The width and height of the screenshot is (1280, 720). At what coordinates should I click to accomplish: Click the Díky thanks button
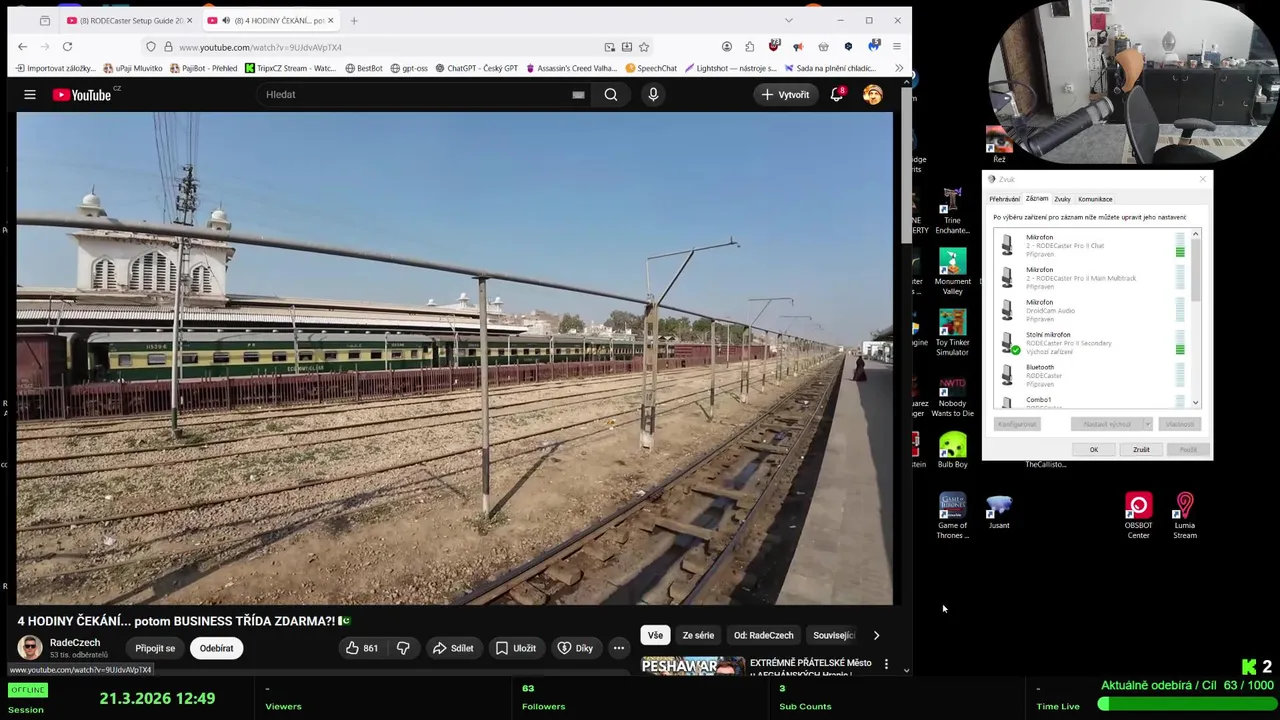[575, 648]
